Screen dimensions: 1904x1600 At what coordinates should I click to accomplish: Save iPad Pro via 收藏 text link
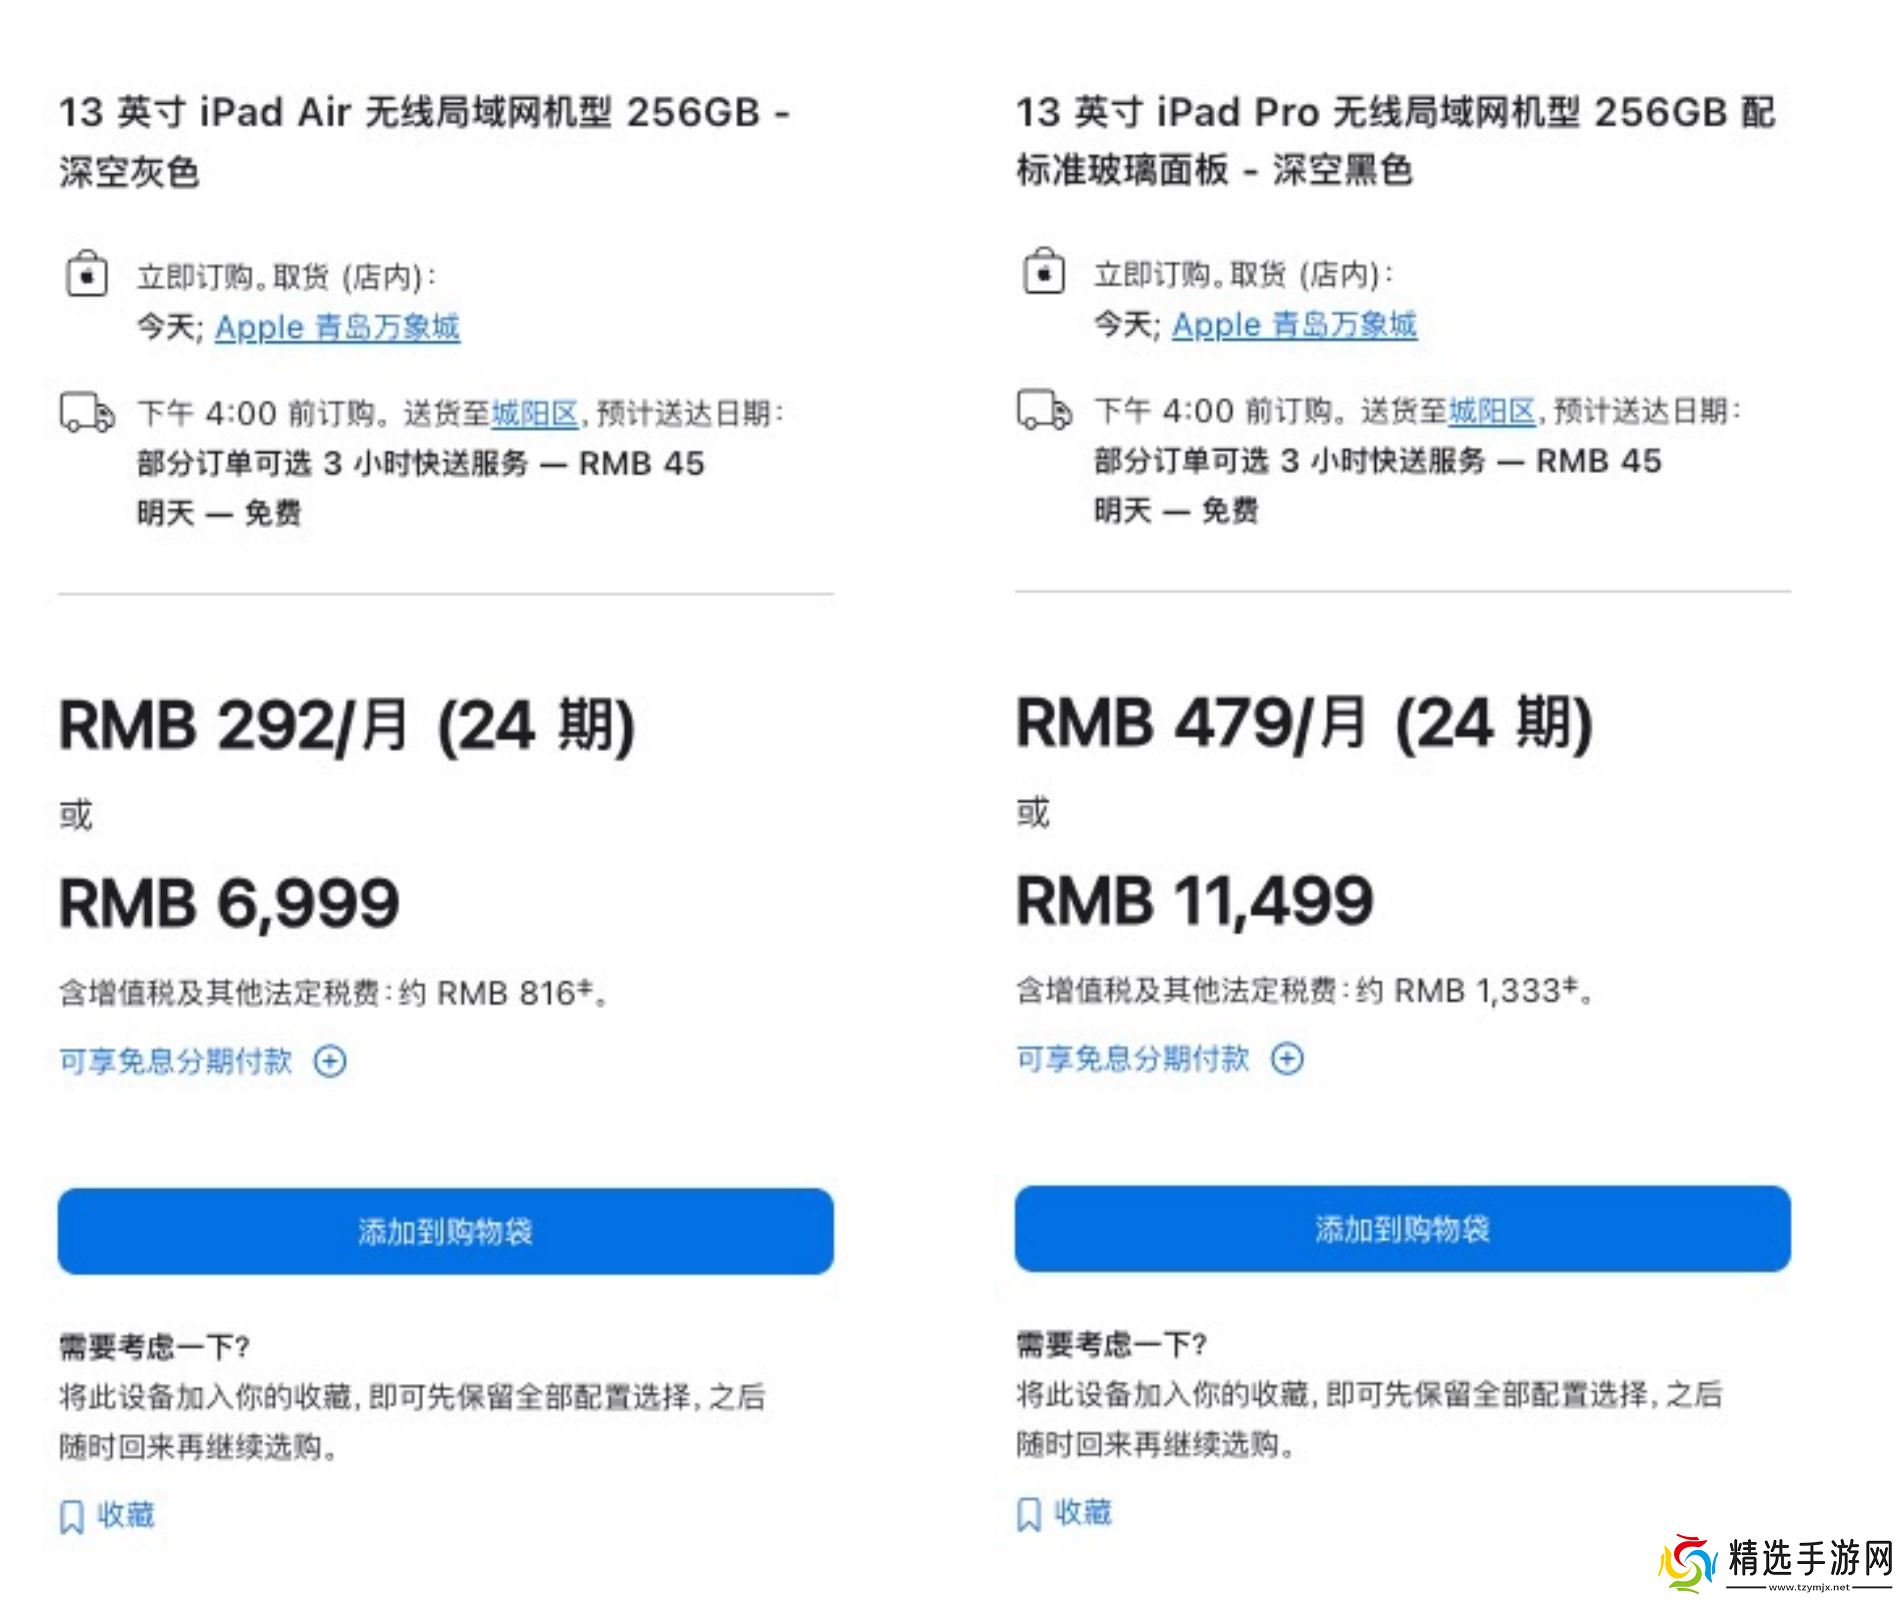click(1083, 1512)
